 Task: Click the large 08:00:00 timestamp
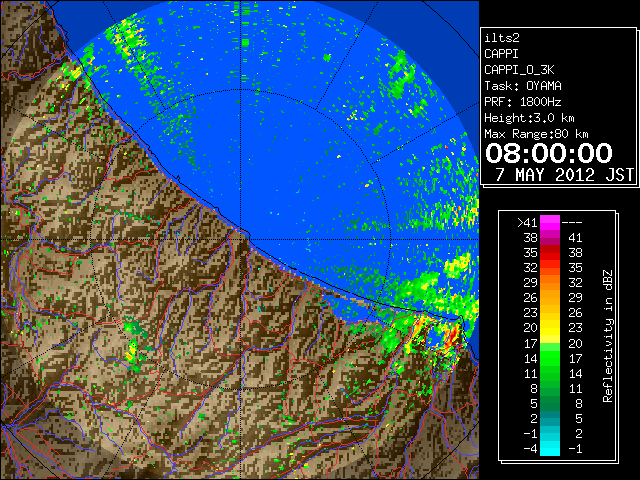549,153
